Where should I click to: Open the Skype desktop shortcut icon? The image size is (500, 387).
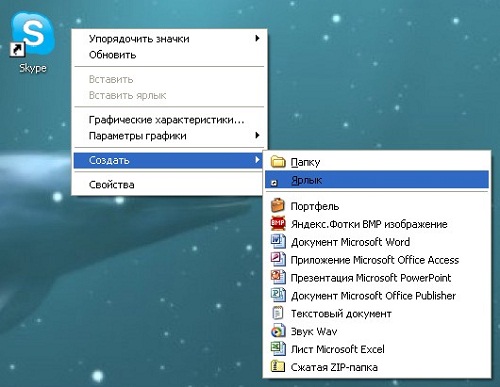point(32,34)
